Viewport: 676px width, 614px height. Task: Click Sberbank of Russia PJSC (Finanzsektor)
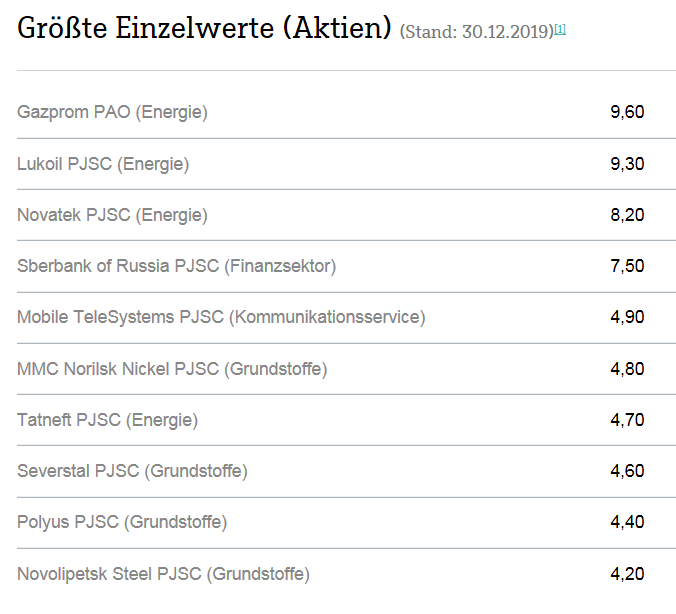[176, 266]
